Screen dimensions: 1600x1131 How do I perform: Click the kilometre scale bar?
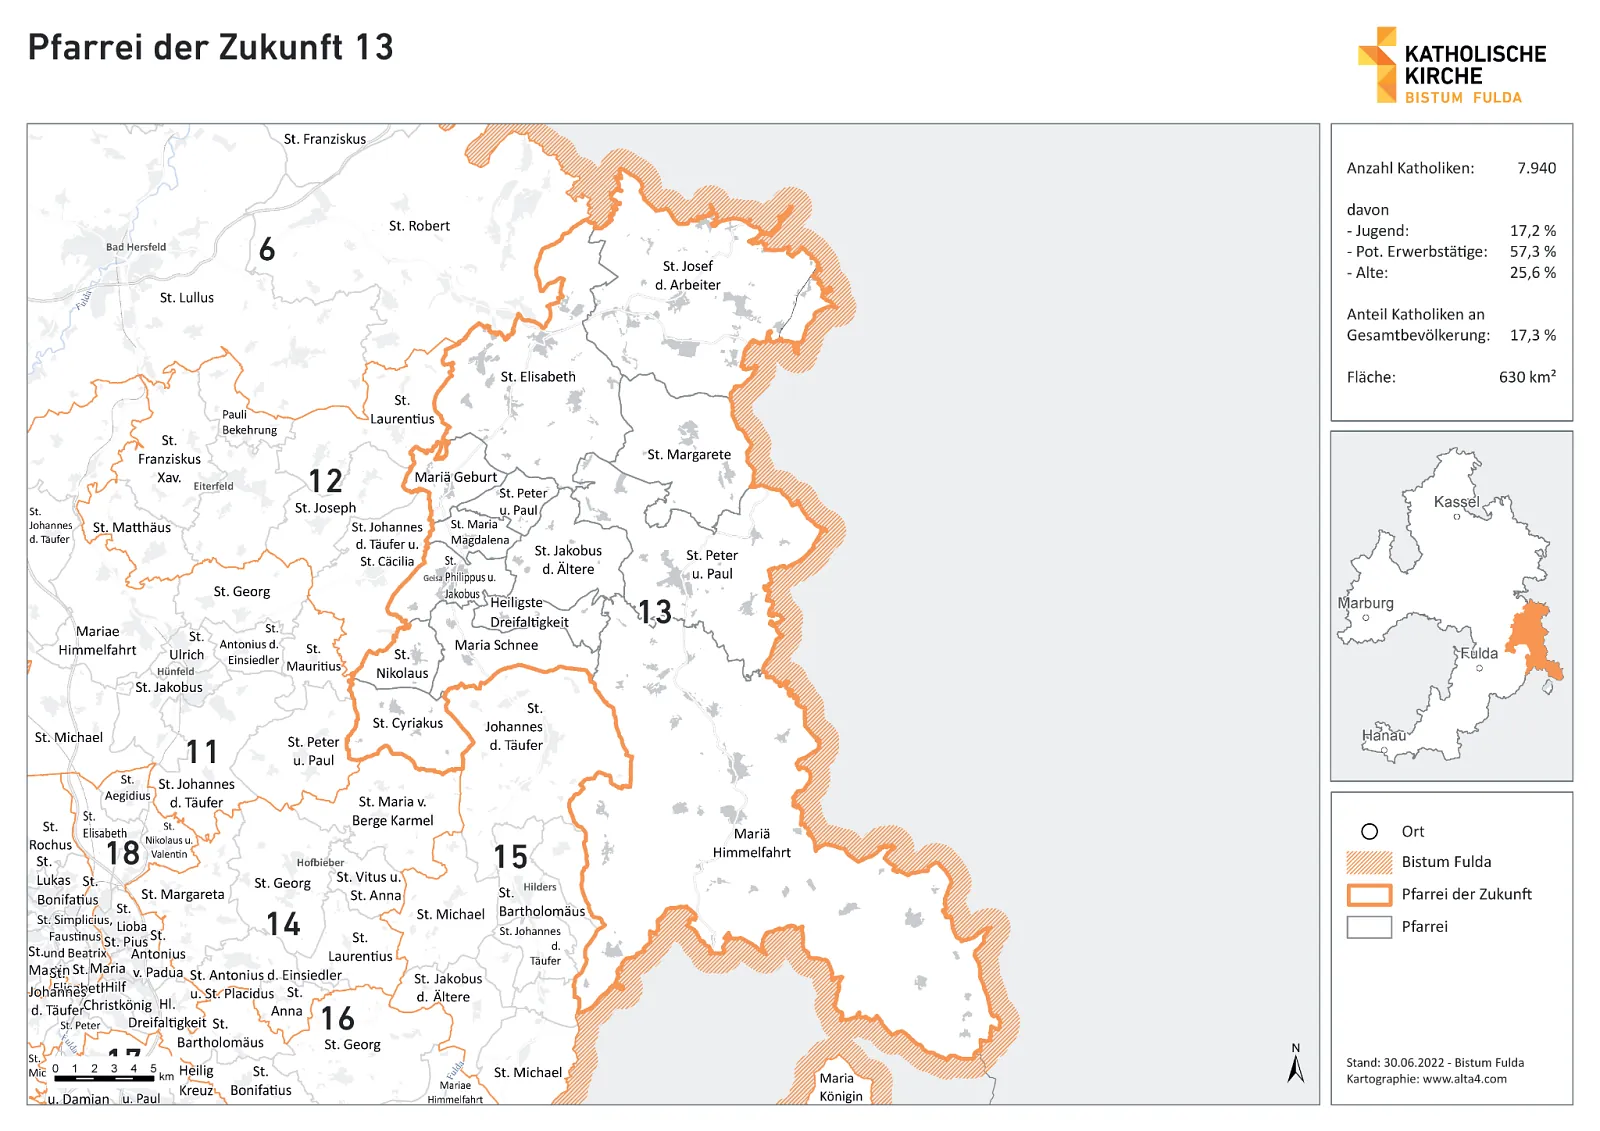(106, 1078)
